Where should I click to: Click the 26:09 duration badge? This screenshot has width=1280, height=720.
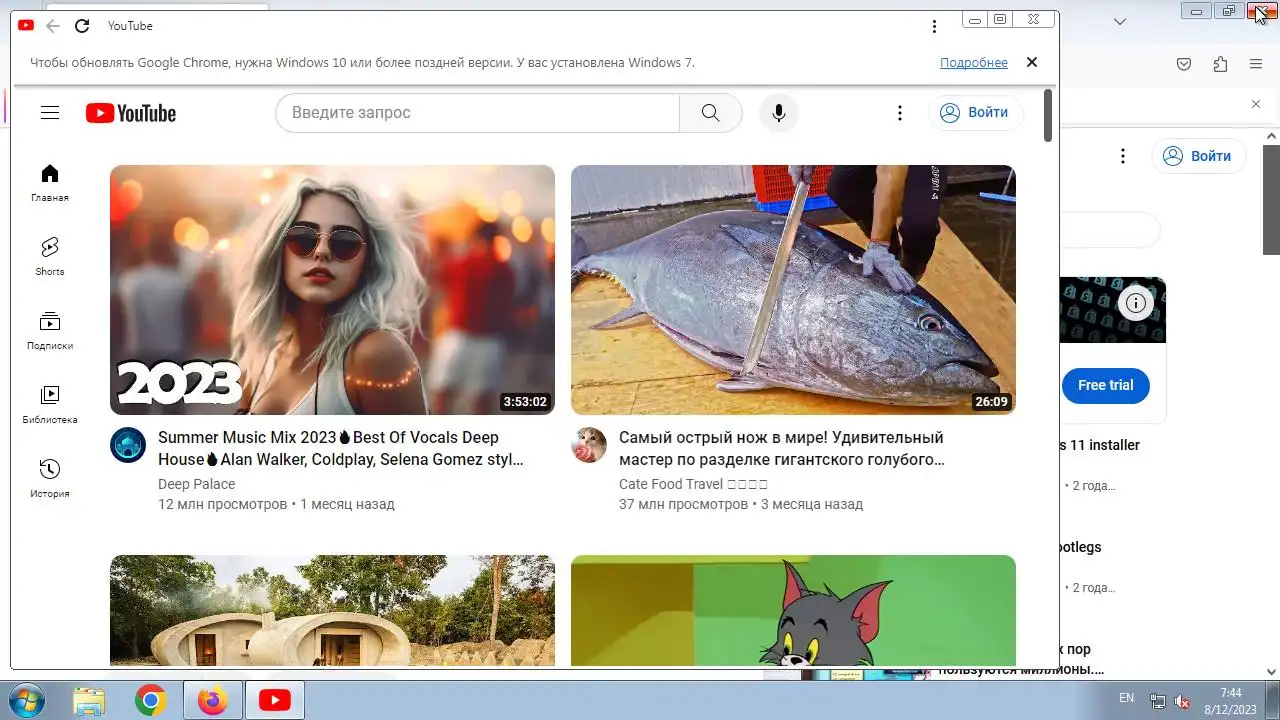tap(991, 402)
